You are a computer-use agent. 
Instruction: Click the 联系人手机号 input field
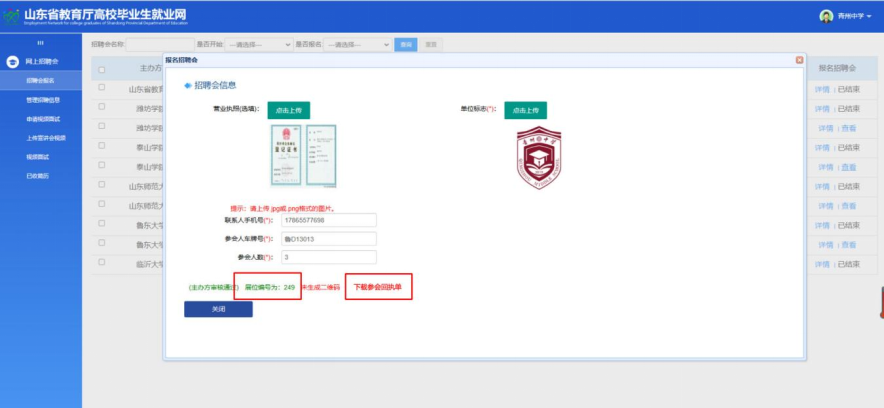pos(329,220)
